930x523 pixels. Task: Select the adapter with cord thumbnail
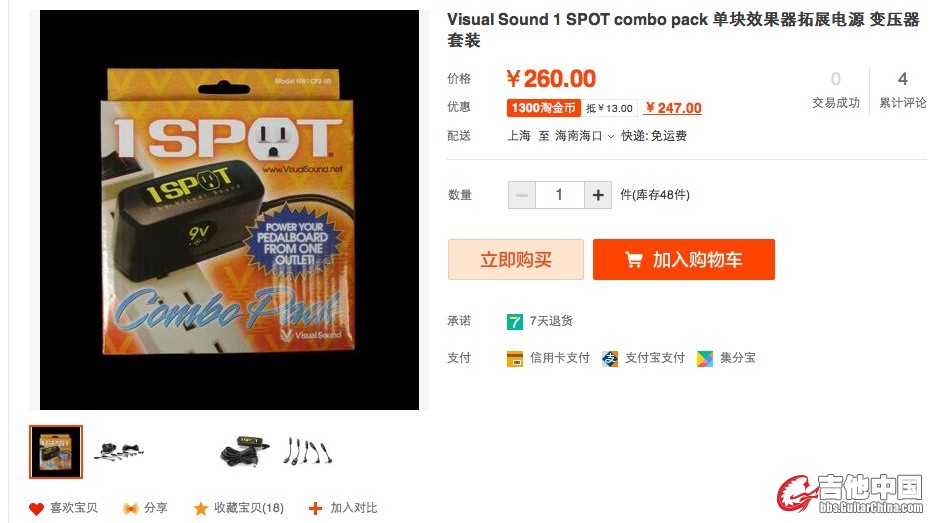244,452
